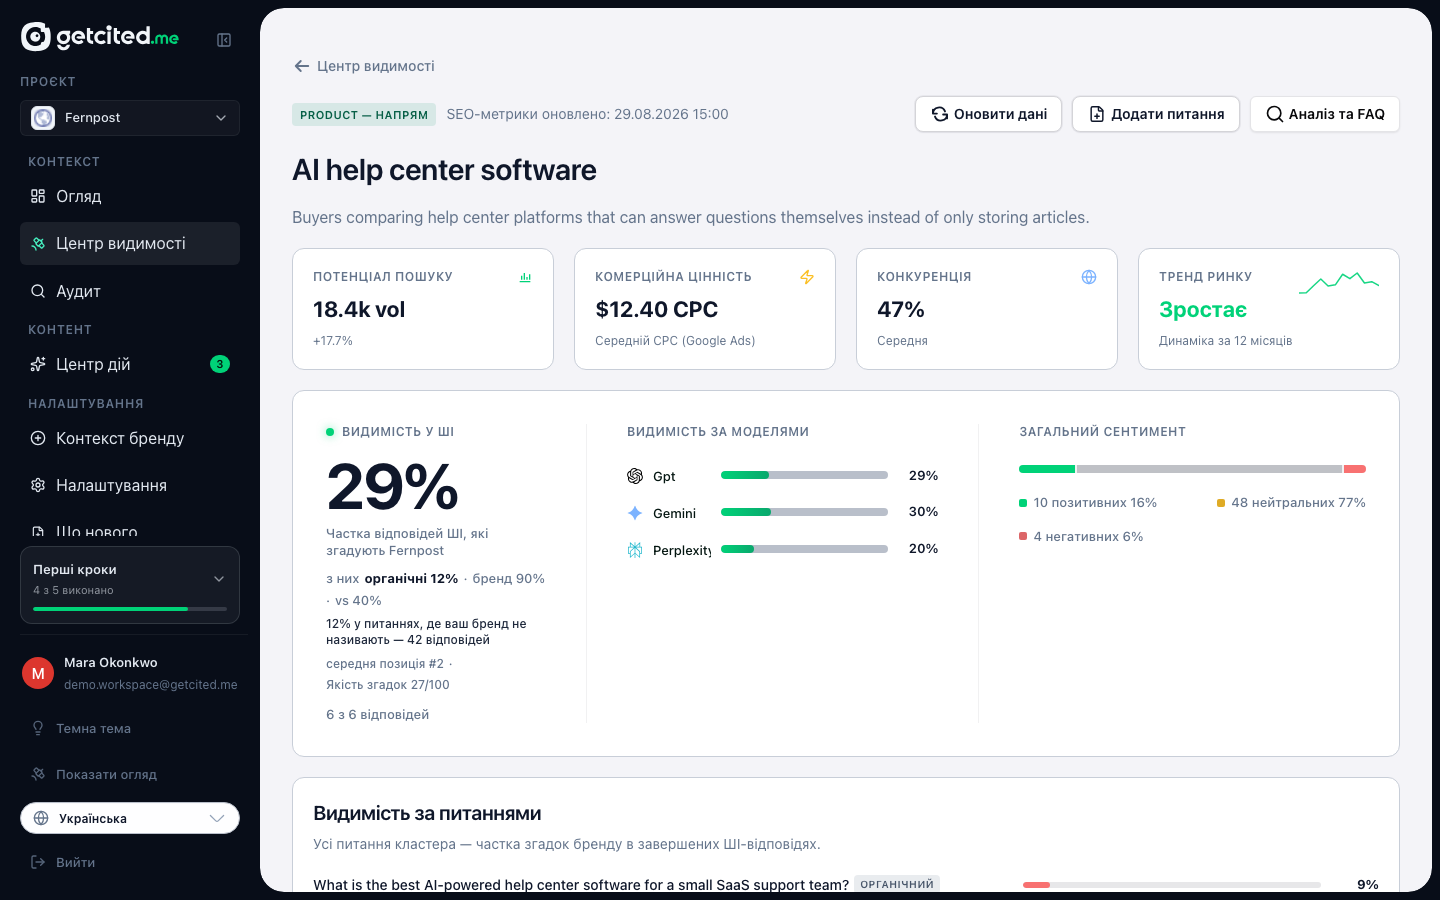1440x900 pixels.
Task: Click the globe icon in Конкуренція card
Action: pyautogui.click(x=1089, y=277)
